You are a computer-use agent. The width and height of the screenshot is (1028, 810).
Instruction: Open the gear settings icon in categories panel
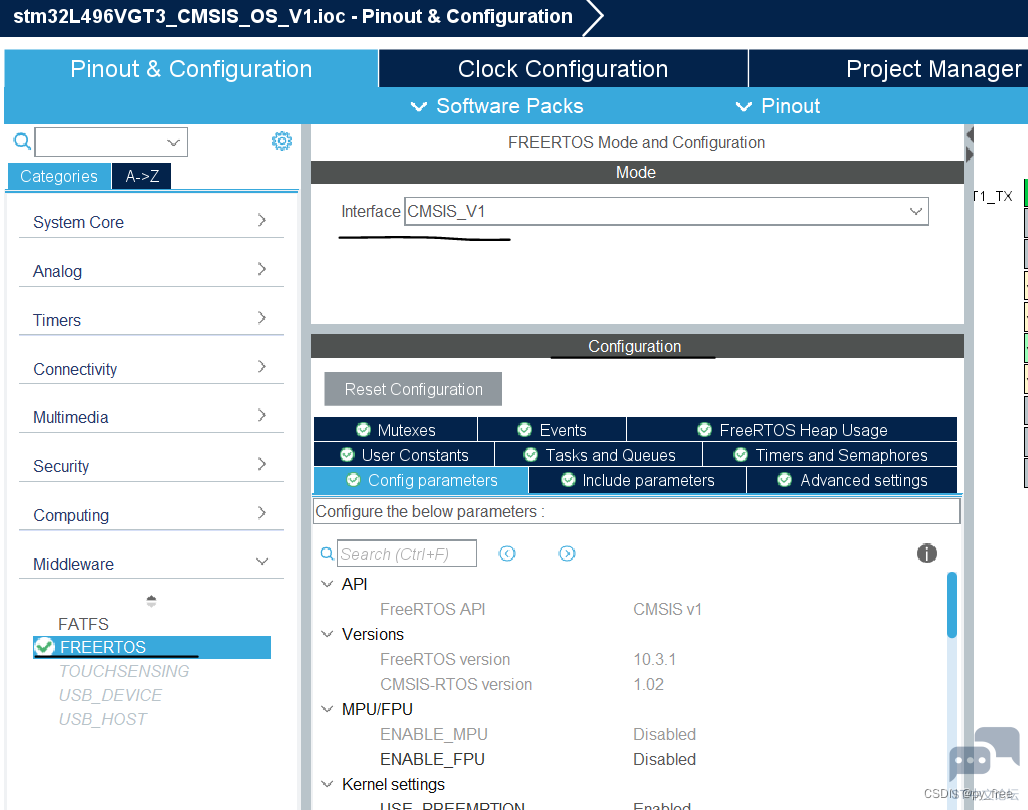point(282,141)
